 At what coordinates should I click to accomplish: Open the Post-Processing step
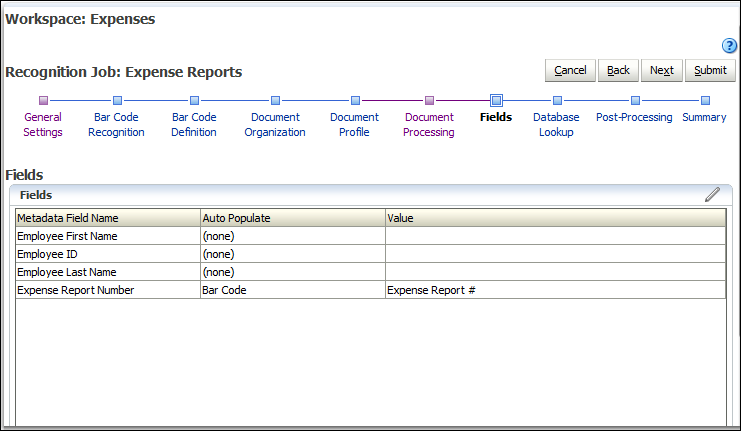coord(634,117)
